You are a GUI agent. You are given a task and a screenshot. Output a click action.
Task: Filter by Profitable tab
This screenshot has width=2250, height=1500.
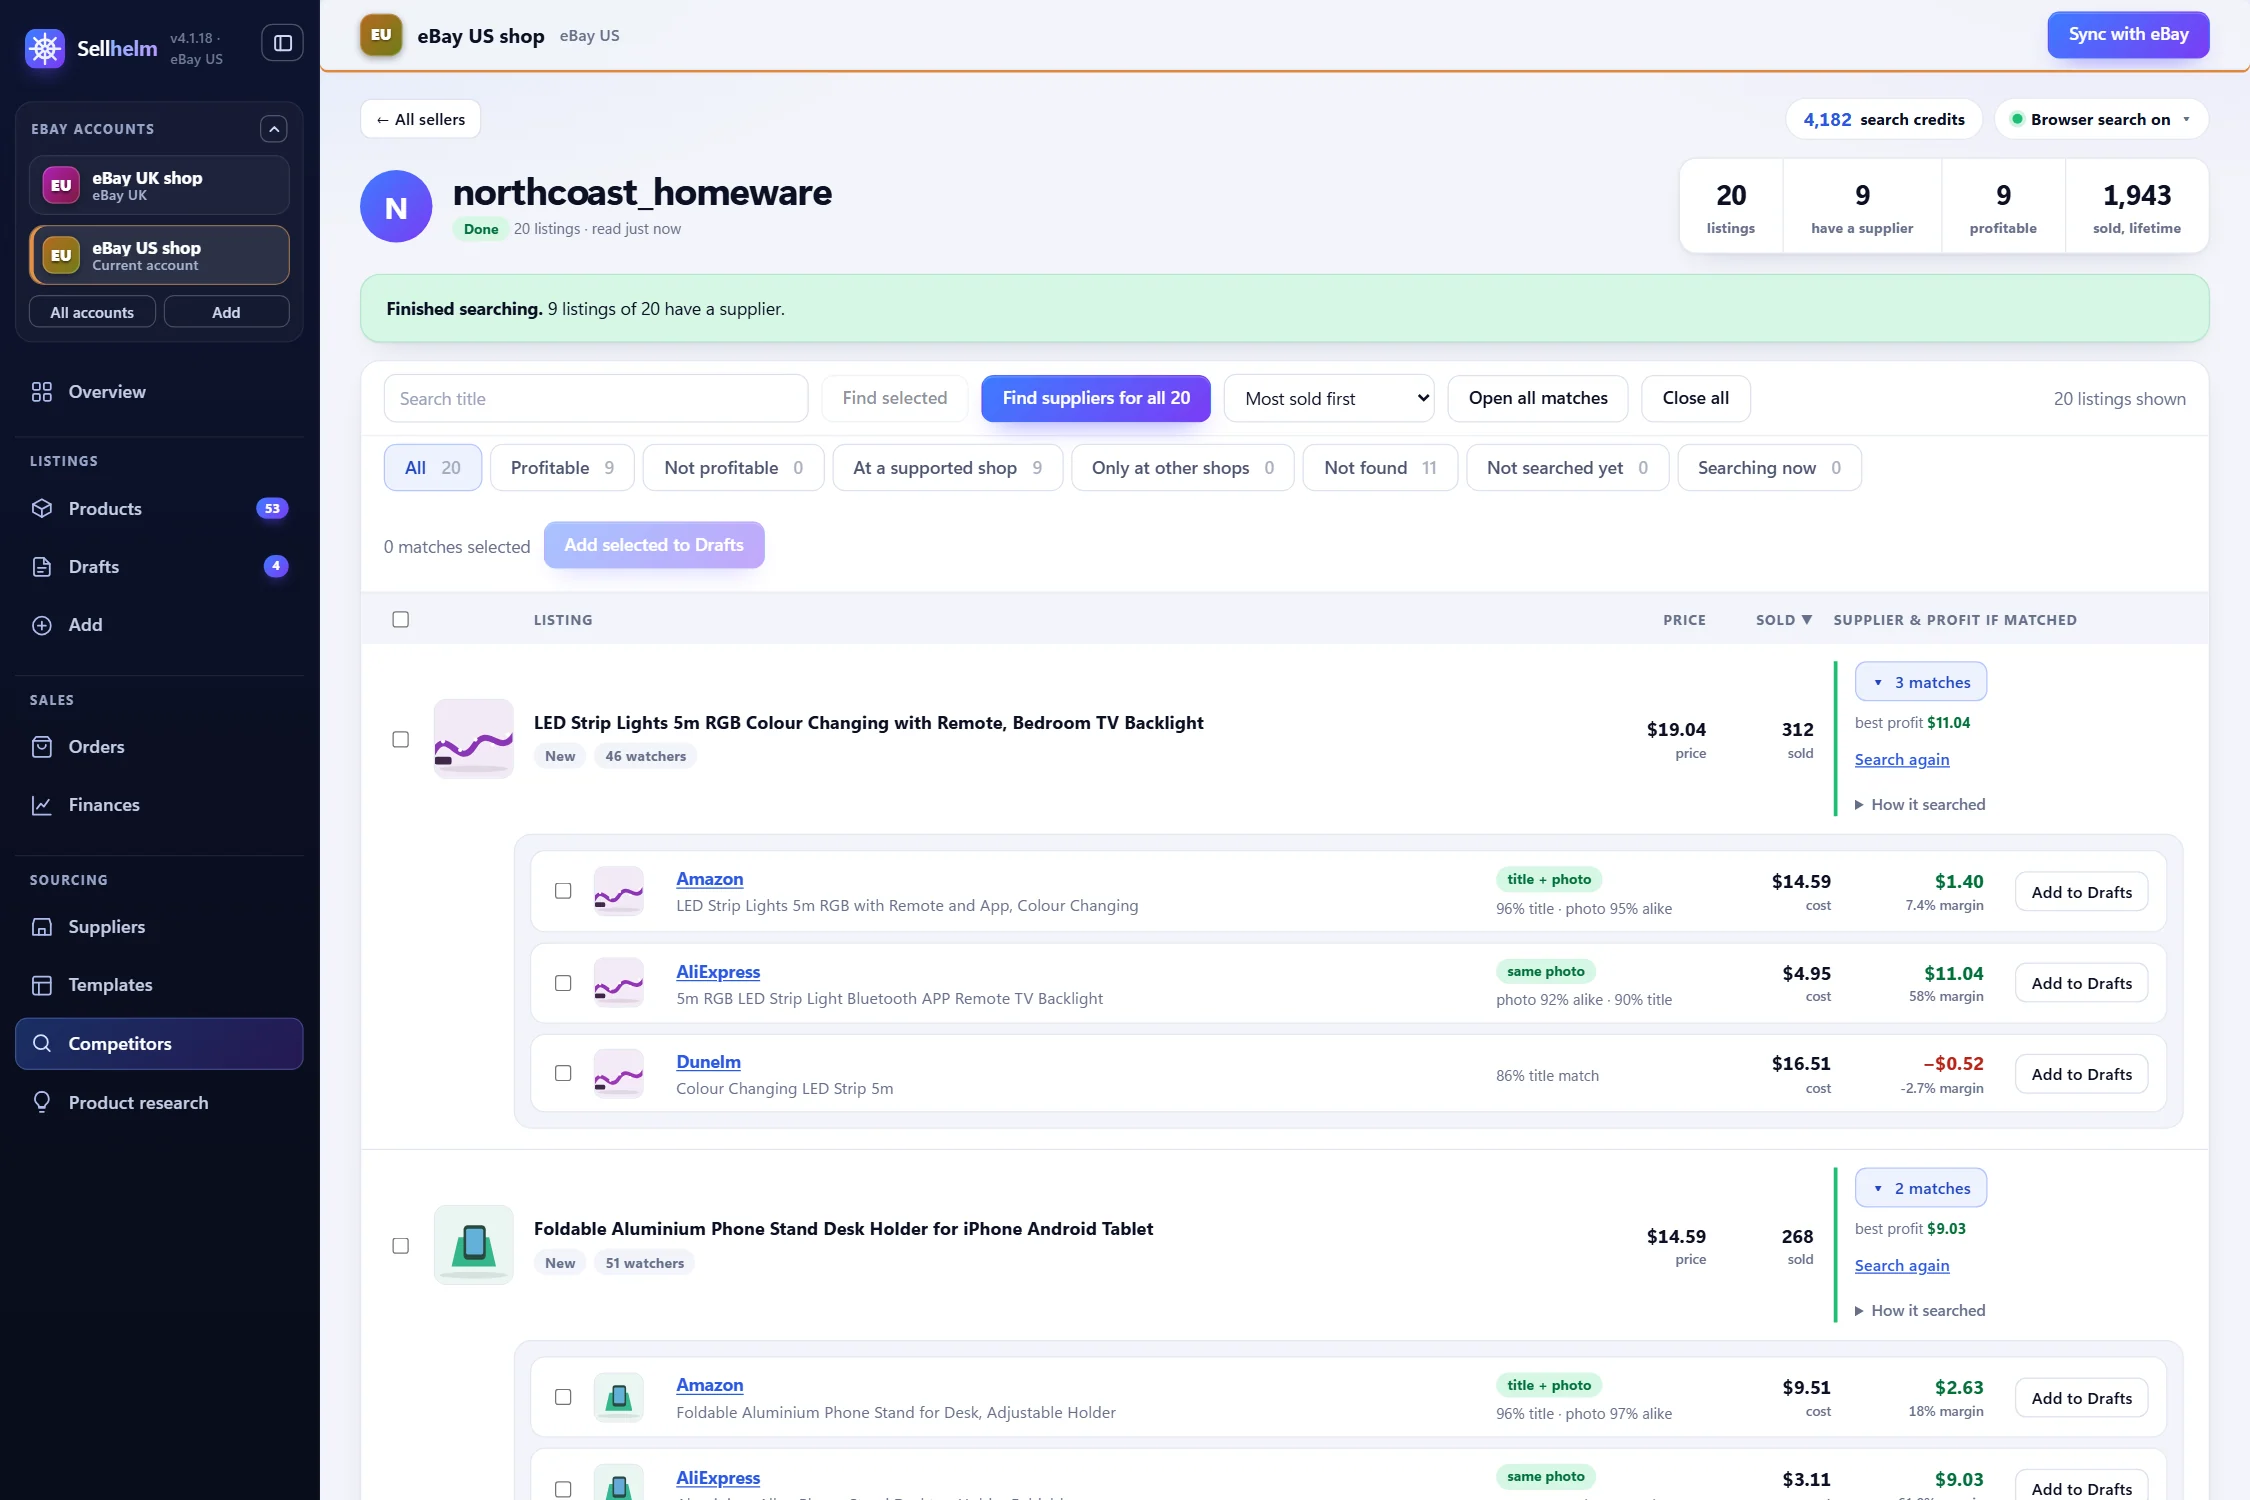pyautogui.click(x=562, y=468)
